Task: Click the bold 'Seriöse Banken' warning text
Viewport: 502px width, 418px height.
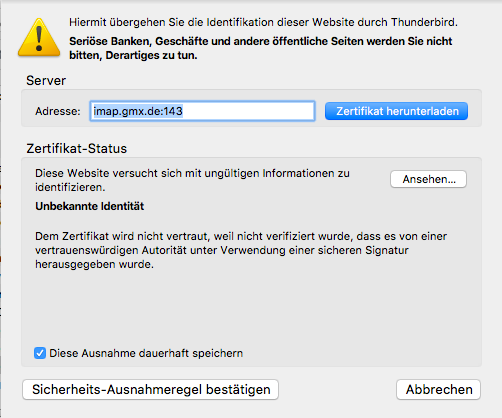Action: coord(261,48)
